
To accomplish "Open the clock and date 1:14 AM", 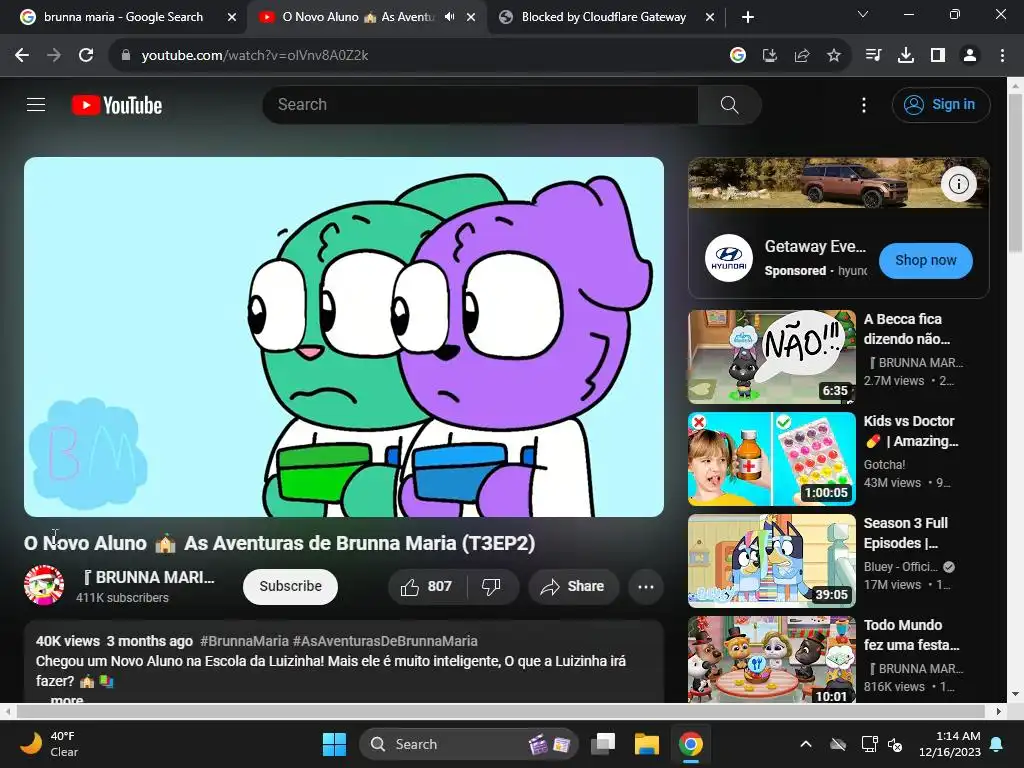I will click(950, 744).
